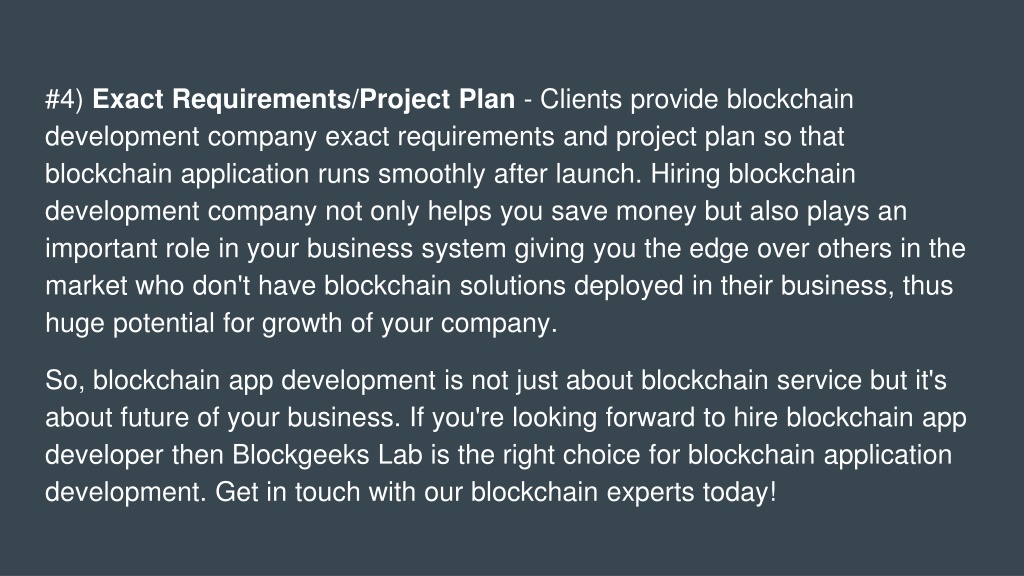The width and height of the screenshot is (1024, 576).
Task: Click the 'Blockgeeks Lab' company name
Action: tap(327, 455)
